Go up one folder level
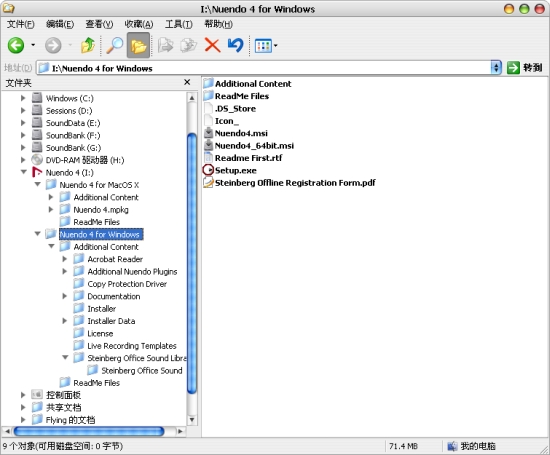This screenshot has height=455, width=550. (x=88, y=45)
